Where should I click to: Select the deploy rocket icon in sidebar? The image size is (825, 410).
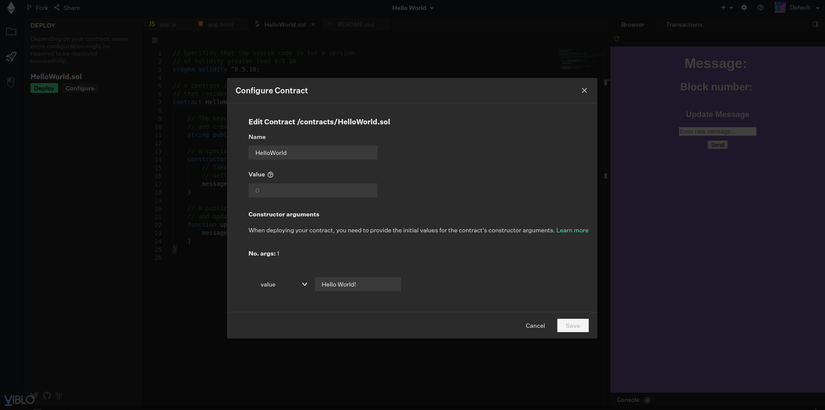coord(11,57)
